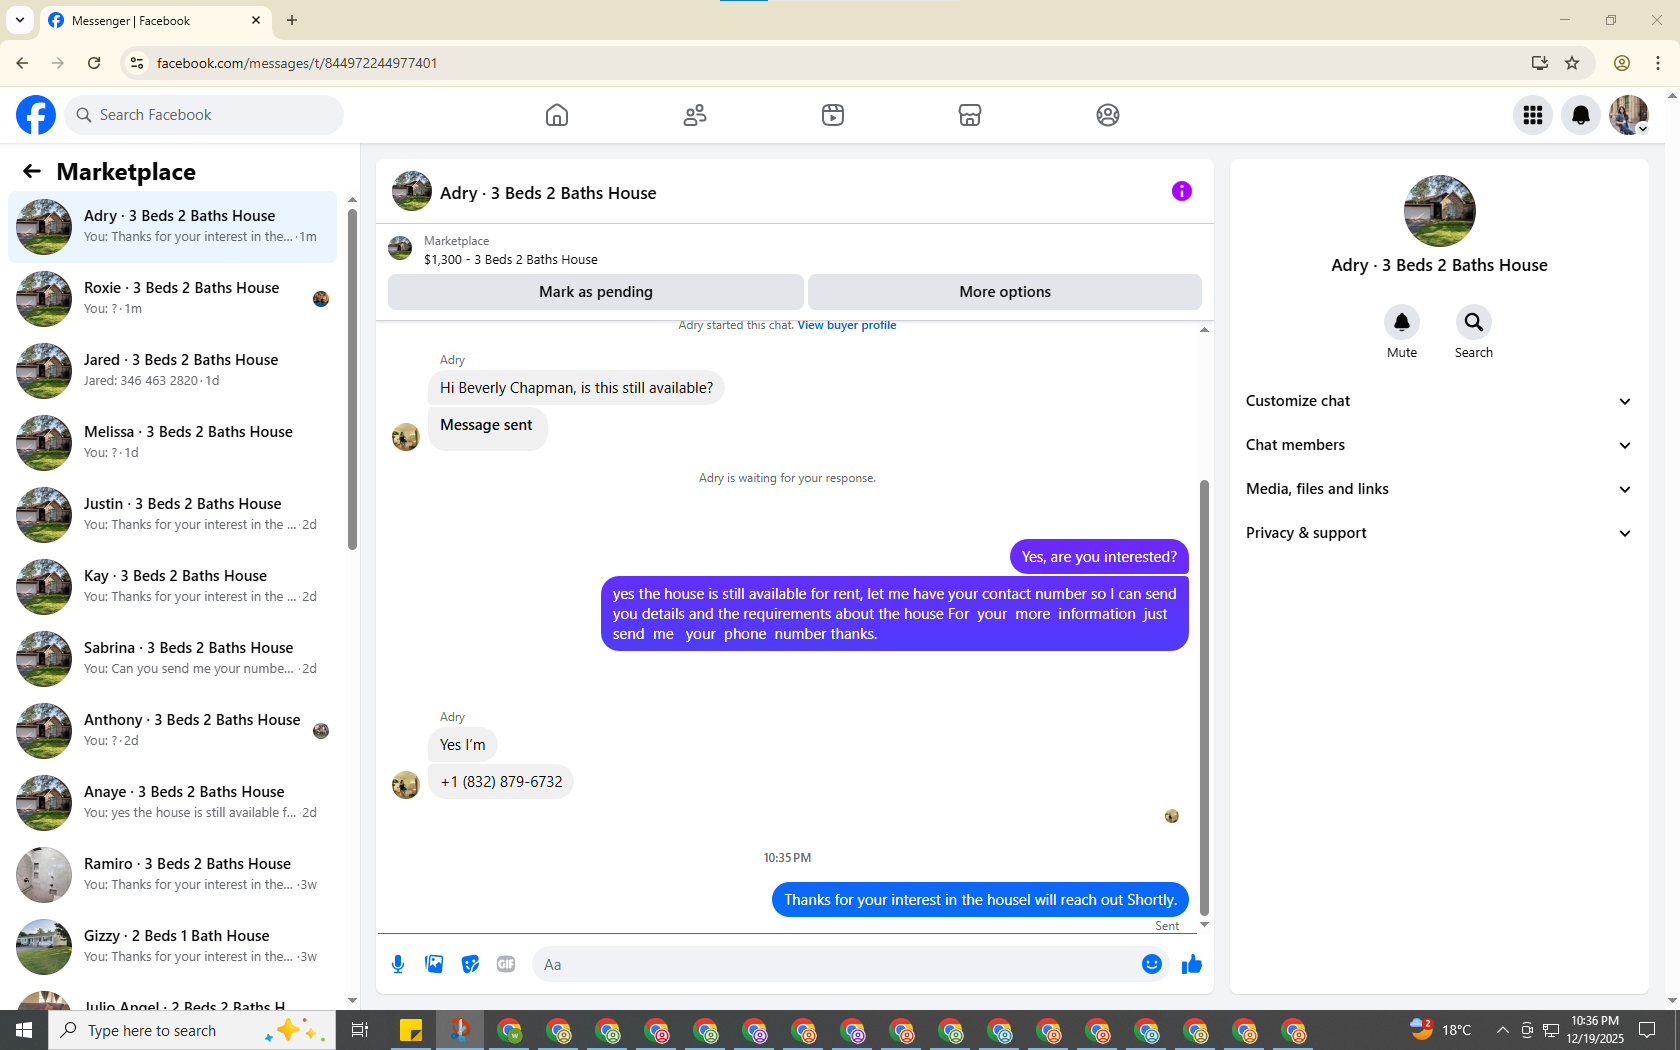Click Mark as pending button
Image resolution: width=1680 pixels, height=1050 pixels.
[x=596, y=292]
